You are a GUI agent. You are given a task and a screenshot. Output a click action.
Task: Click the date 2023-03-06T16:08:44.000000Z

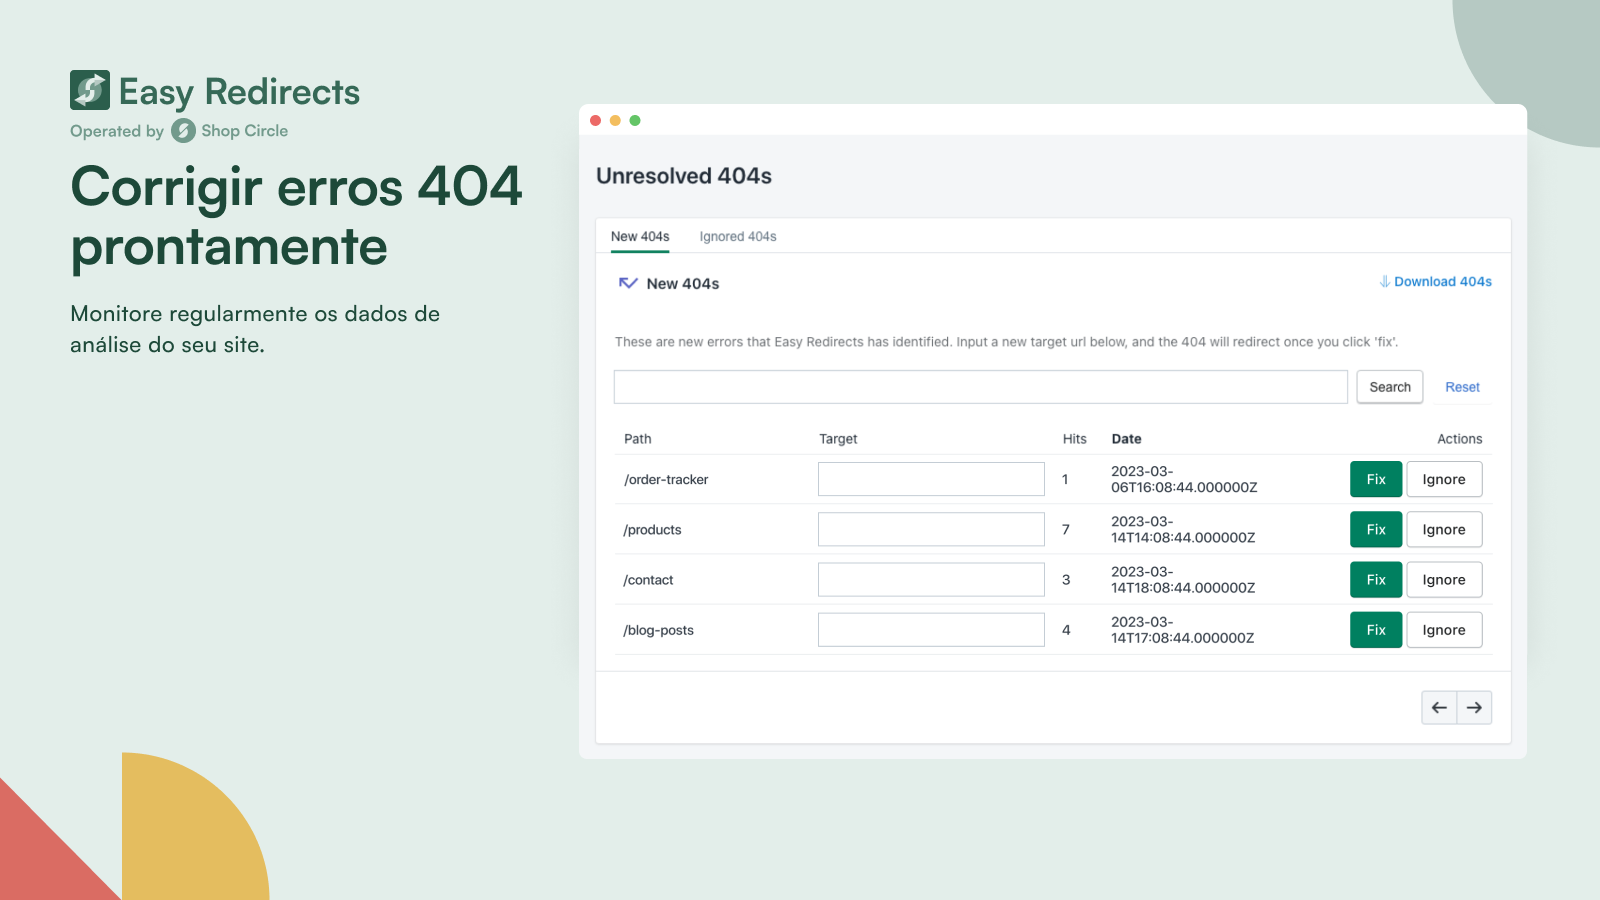pos(1184,479)
